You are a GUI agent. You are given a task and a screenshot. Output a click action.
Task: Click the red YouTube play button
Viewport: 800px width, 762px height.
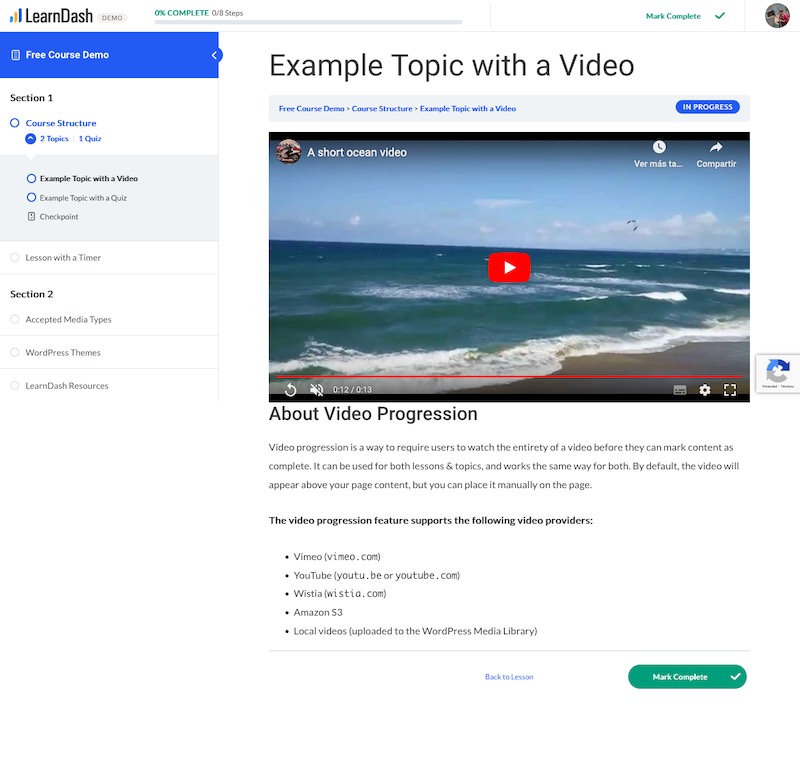tap(509, 267)
